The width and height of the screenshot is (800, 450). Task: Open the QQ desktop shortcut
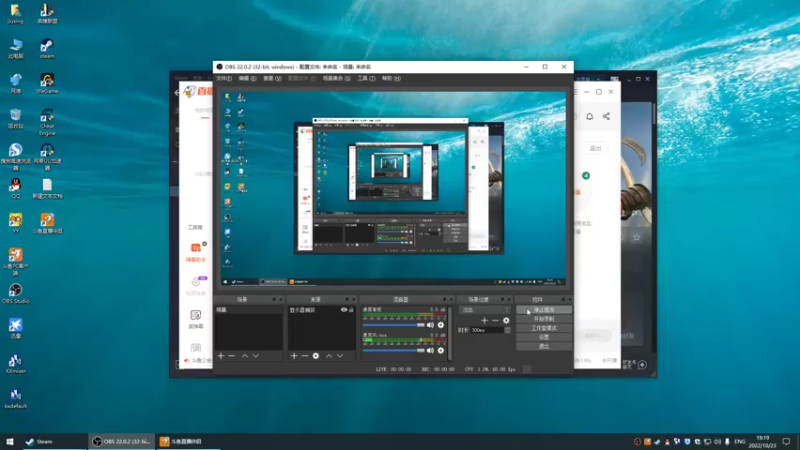point(15,189)
